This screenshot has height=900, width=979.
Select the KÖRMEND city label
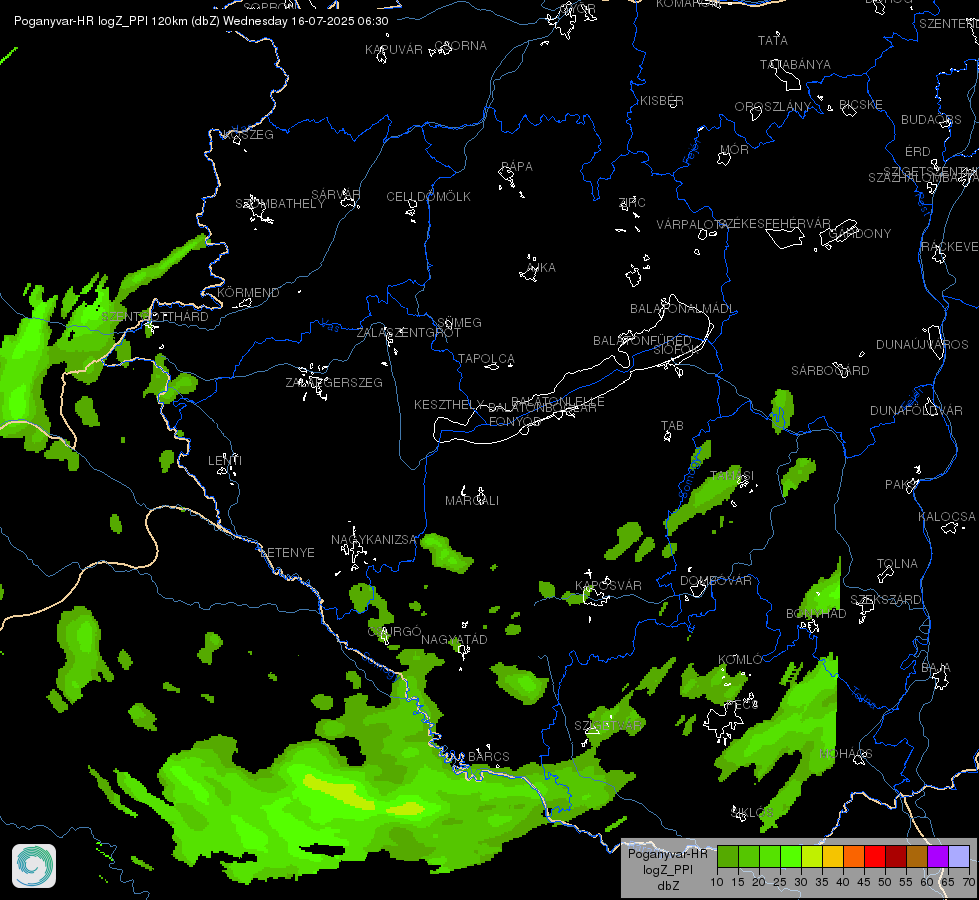[248, 292]
